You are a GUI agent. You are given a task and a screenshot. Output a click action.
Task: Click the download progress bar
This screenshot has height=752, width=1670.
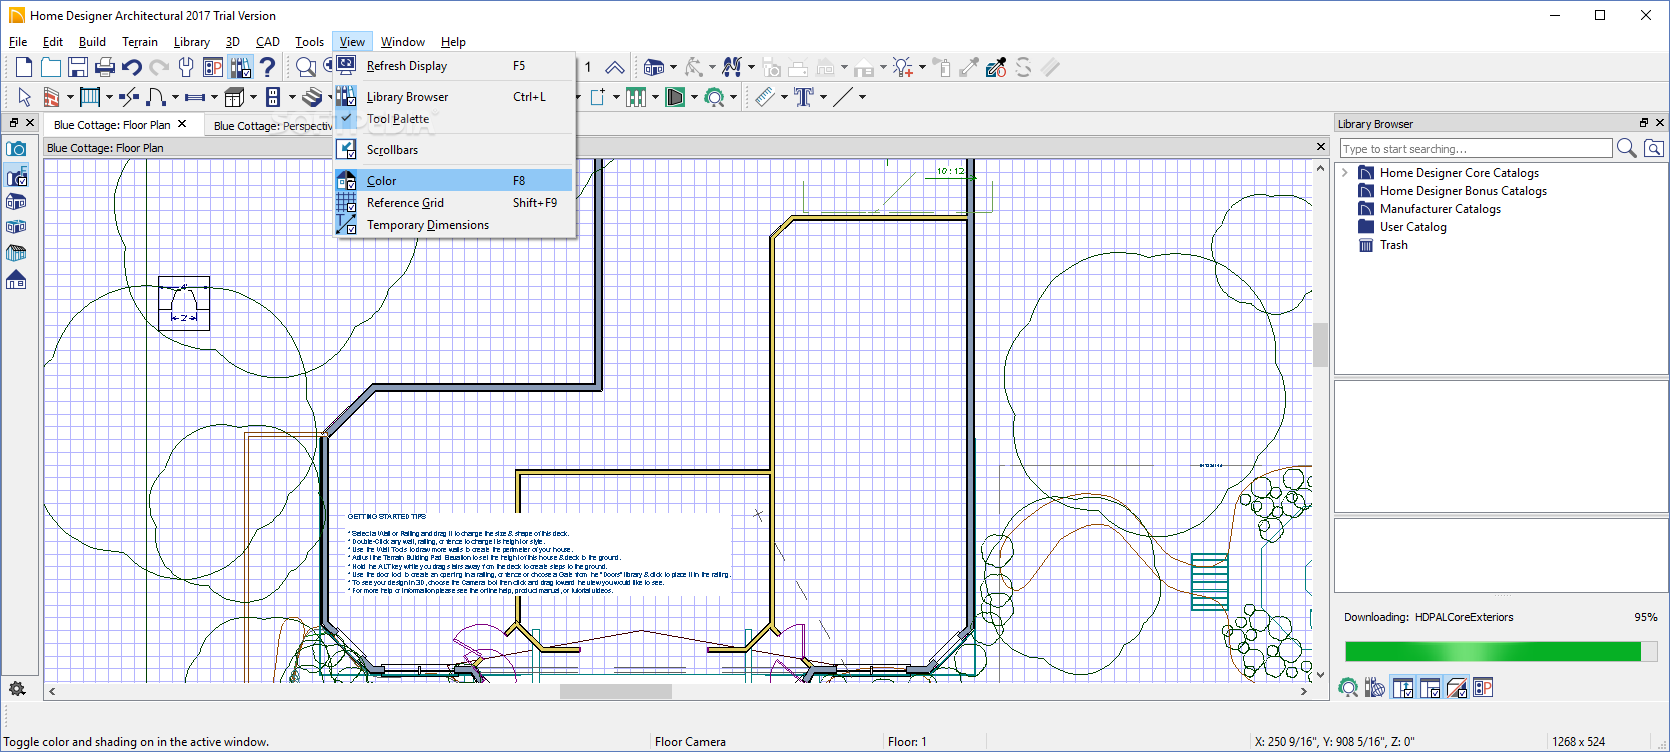tap(1501, 652)
